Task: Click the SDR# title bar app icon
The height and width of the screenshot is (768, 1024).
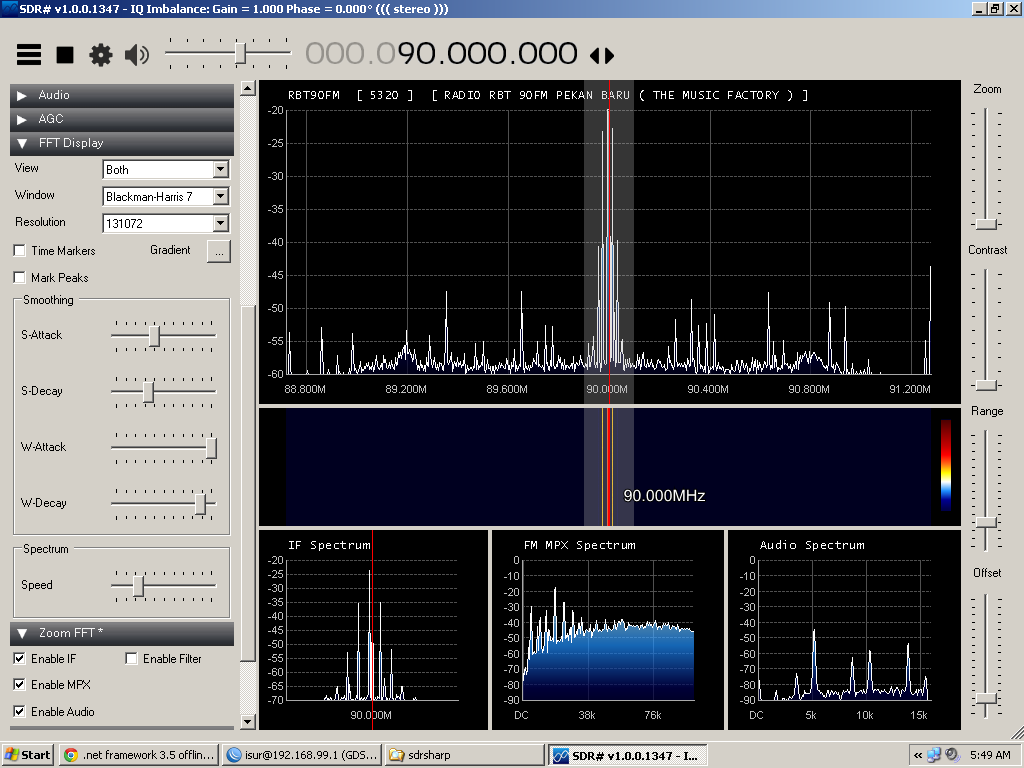Action: point(8,8)
